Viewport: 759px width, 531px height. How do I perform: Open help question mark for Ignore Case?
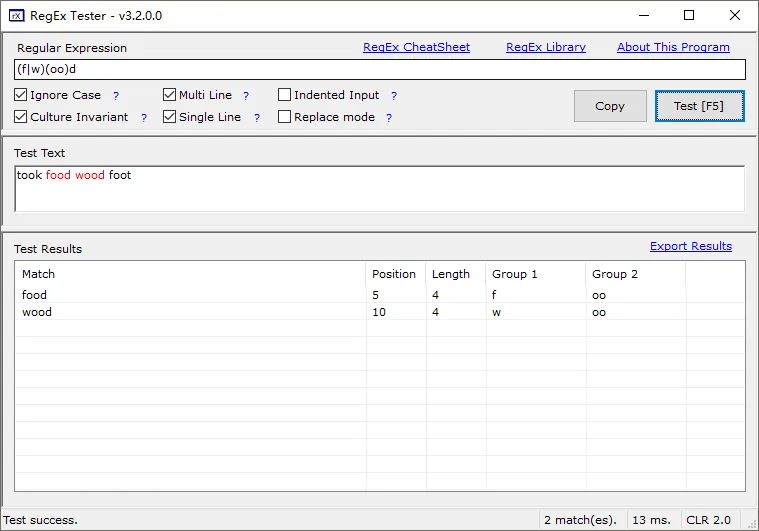pos(116,96)
